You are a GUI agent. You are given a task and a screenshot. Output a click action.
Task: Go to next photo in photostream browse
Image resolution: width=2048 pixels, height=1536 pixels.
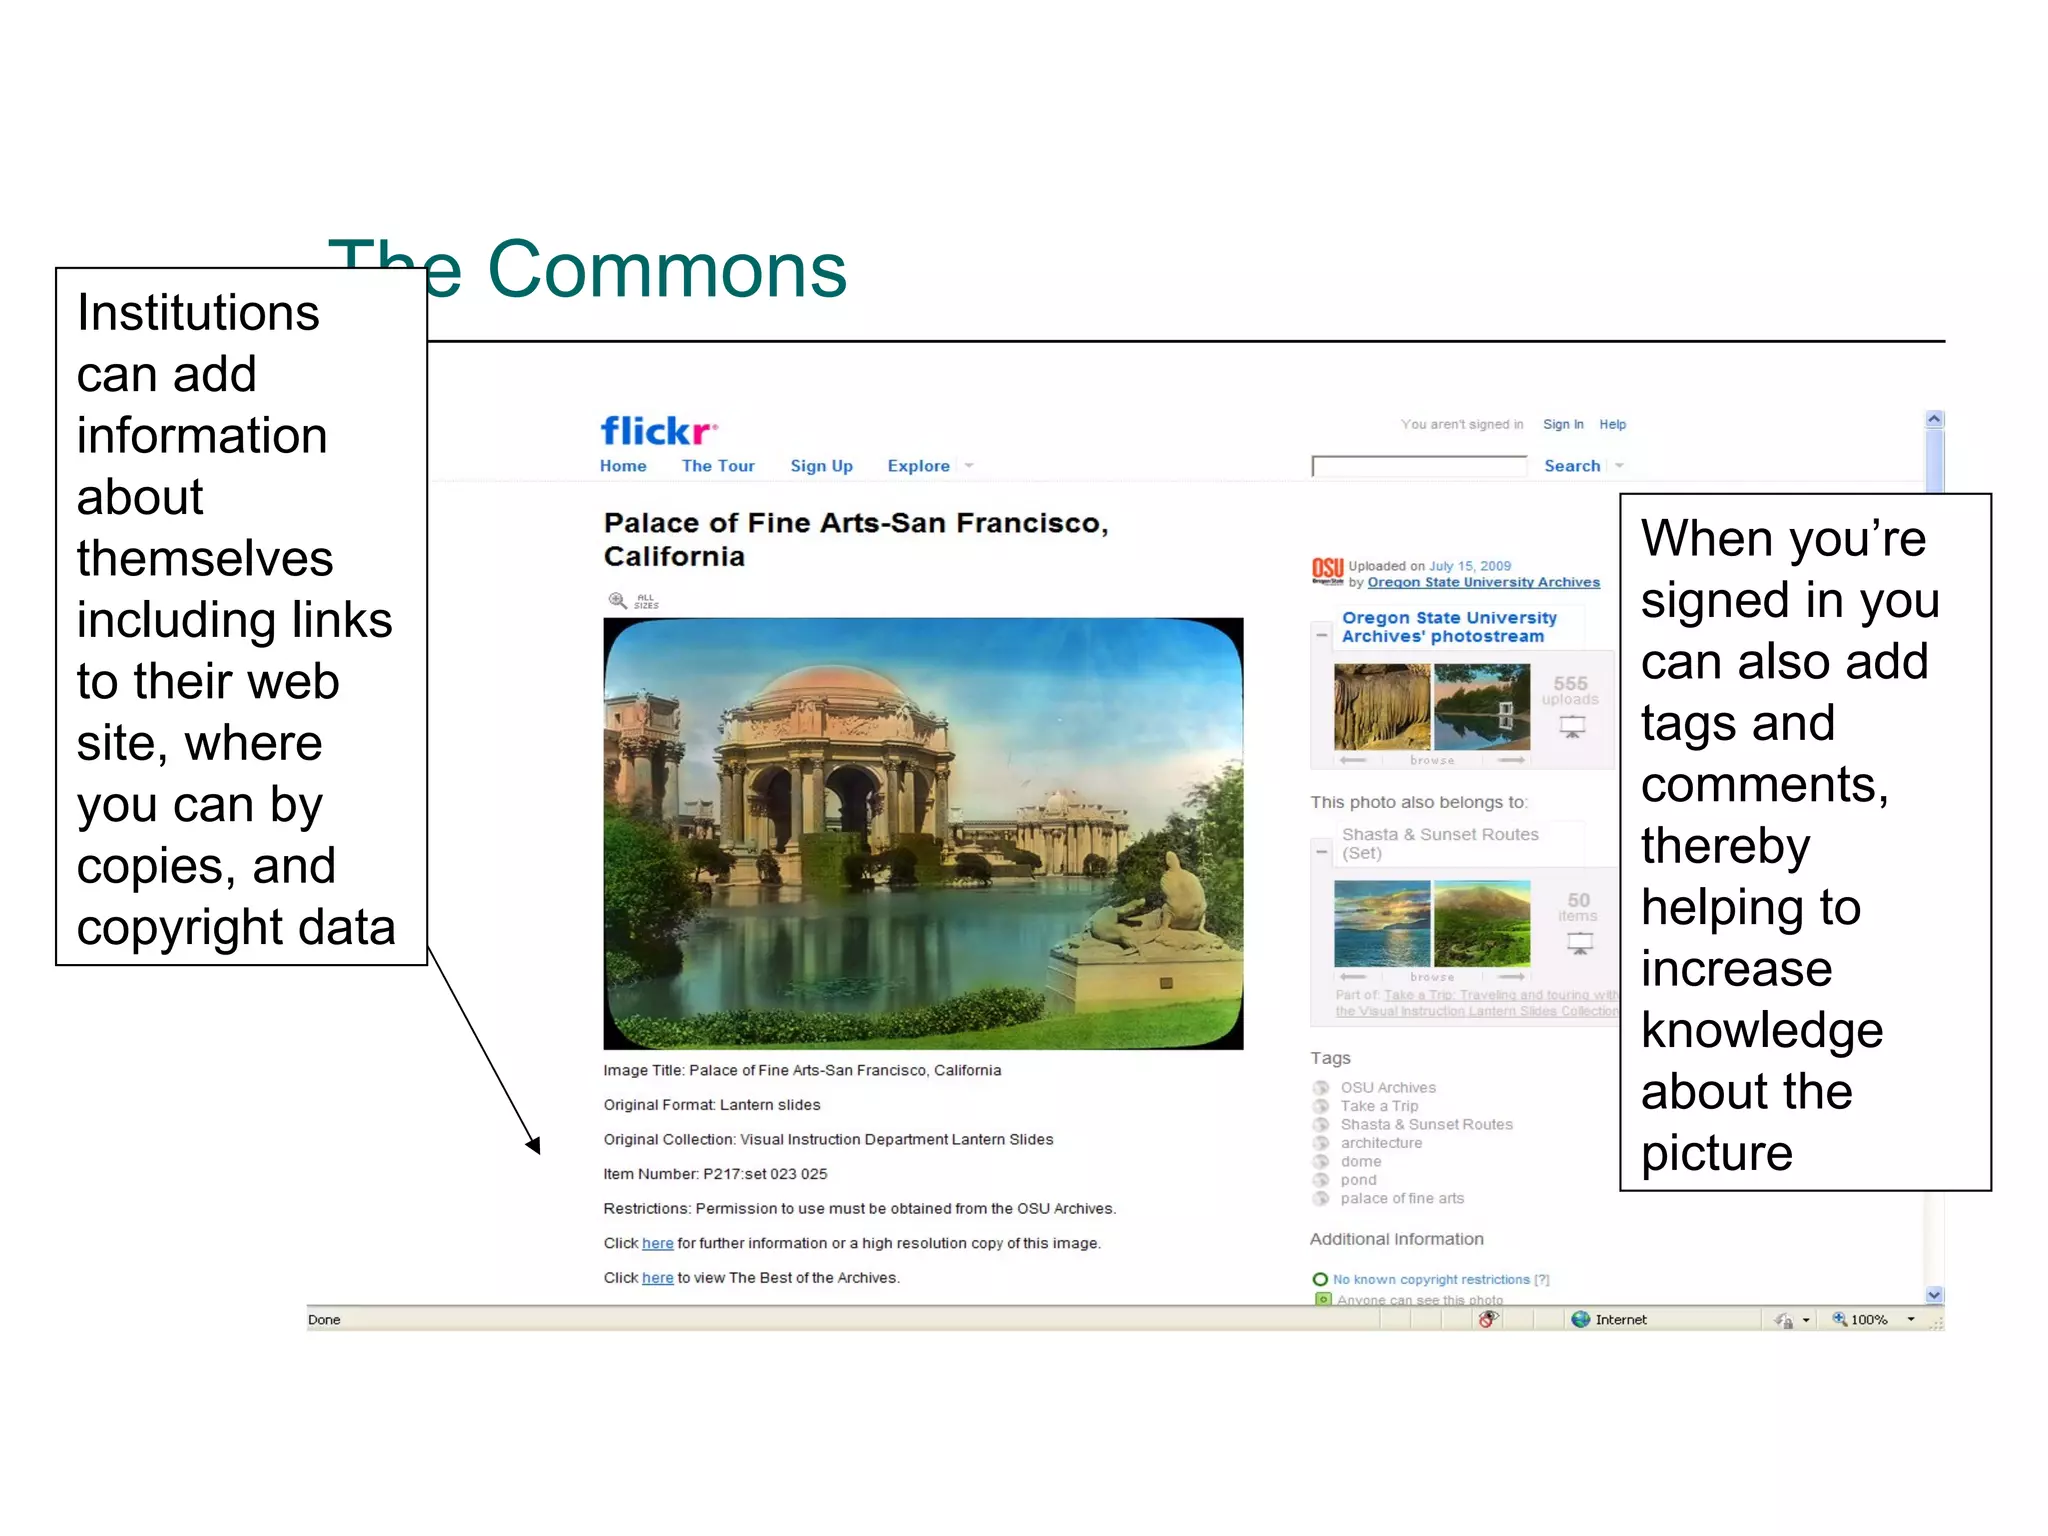click(1511, 760)
